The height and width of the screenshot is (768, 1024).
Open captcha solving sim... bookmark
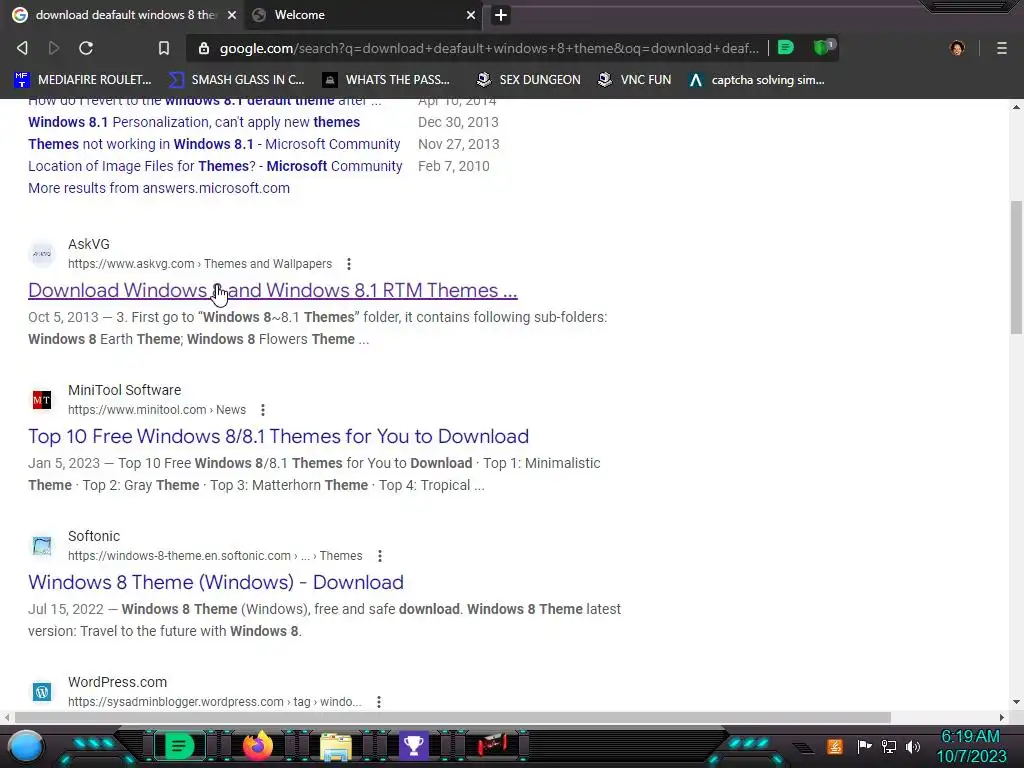(x=757, y=80)
